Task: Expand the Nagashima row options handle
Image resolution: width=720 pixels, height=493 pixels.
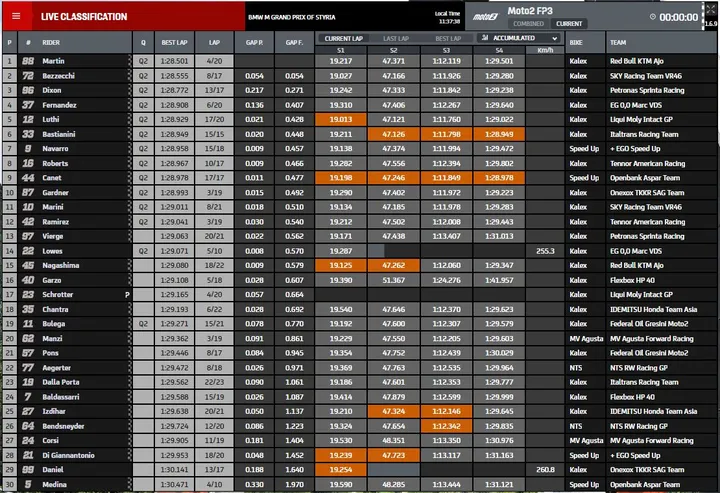Action: (x=129, y=265)
